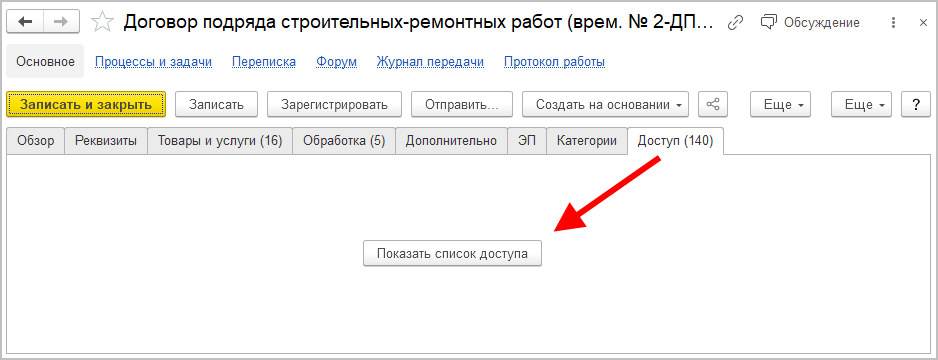
Task: Copy document link using chain icon
Action: pyautogui.click(x=735, y=23)
